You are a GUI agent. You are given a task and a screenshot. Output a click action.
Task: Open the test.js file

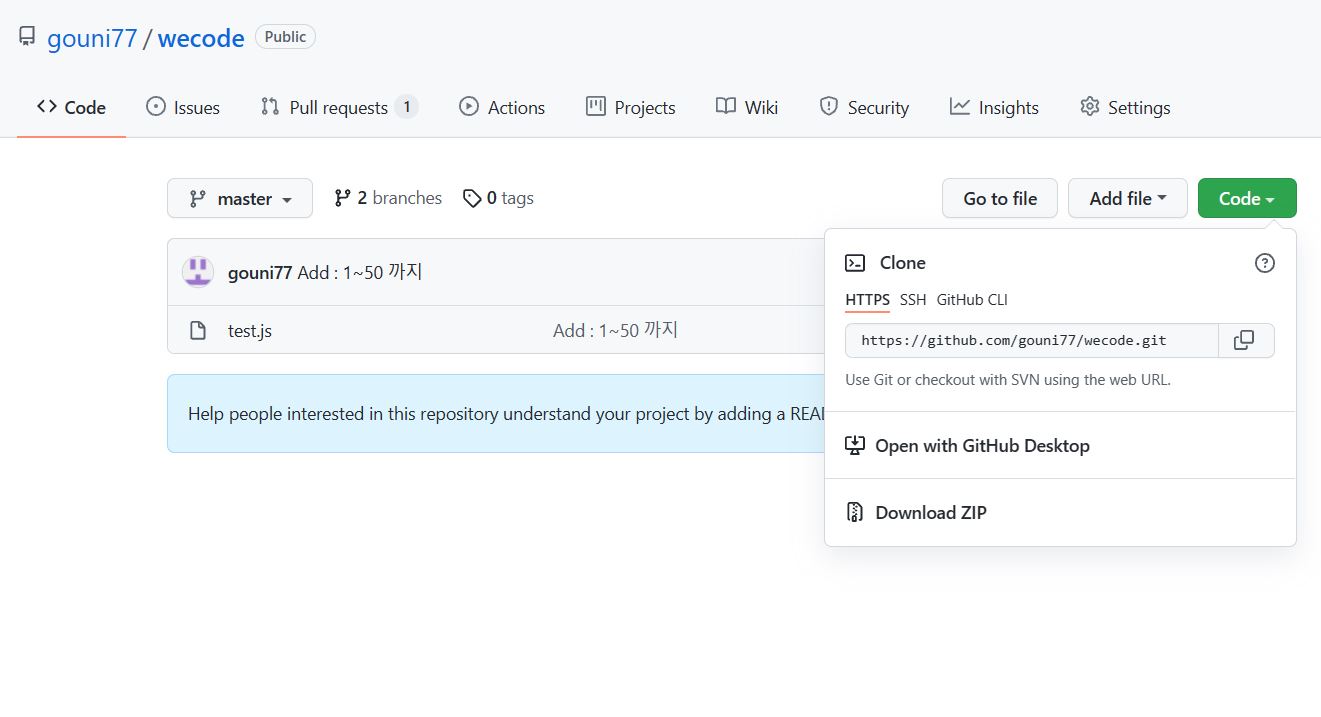pyautogui.click(x=250, y=330)
